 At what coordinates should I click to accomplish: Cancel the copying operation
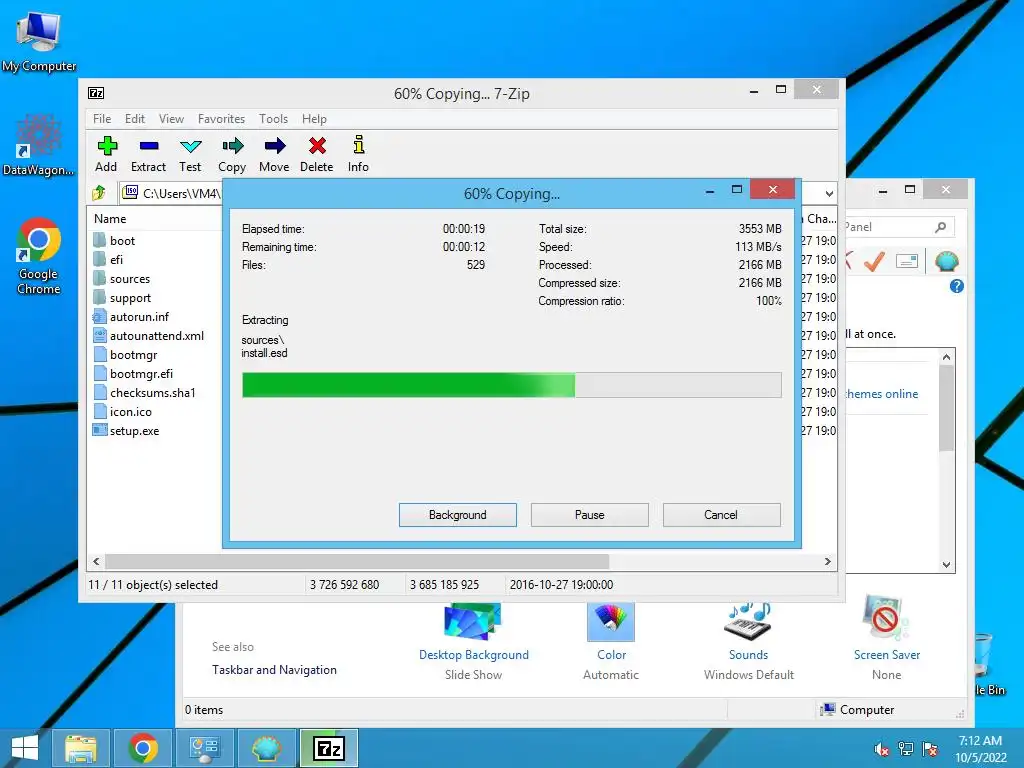(722, 515)
